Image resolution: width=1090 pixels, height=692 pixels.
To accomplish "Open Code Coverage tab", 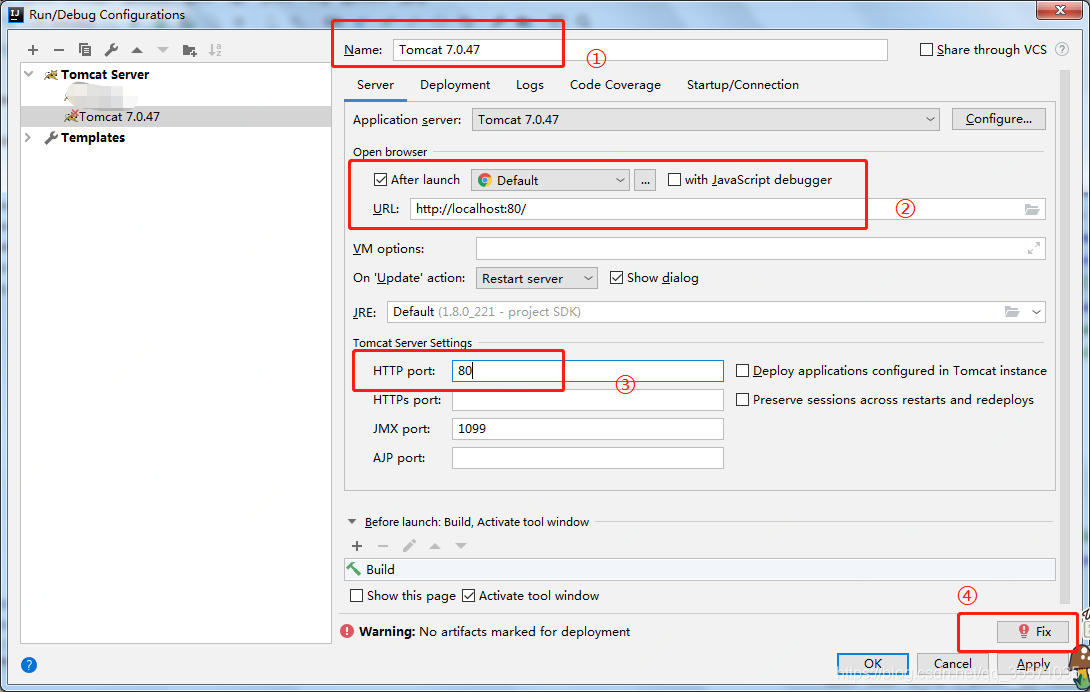I will point(615,85).
